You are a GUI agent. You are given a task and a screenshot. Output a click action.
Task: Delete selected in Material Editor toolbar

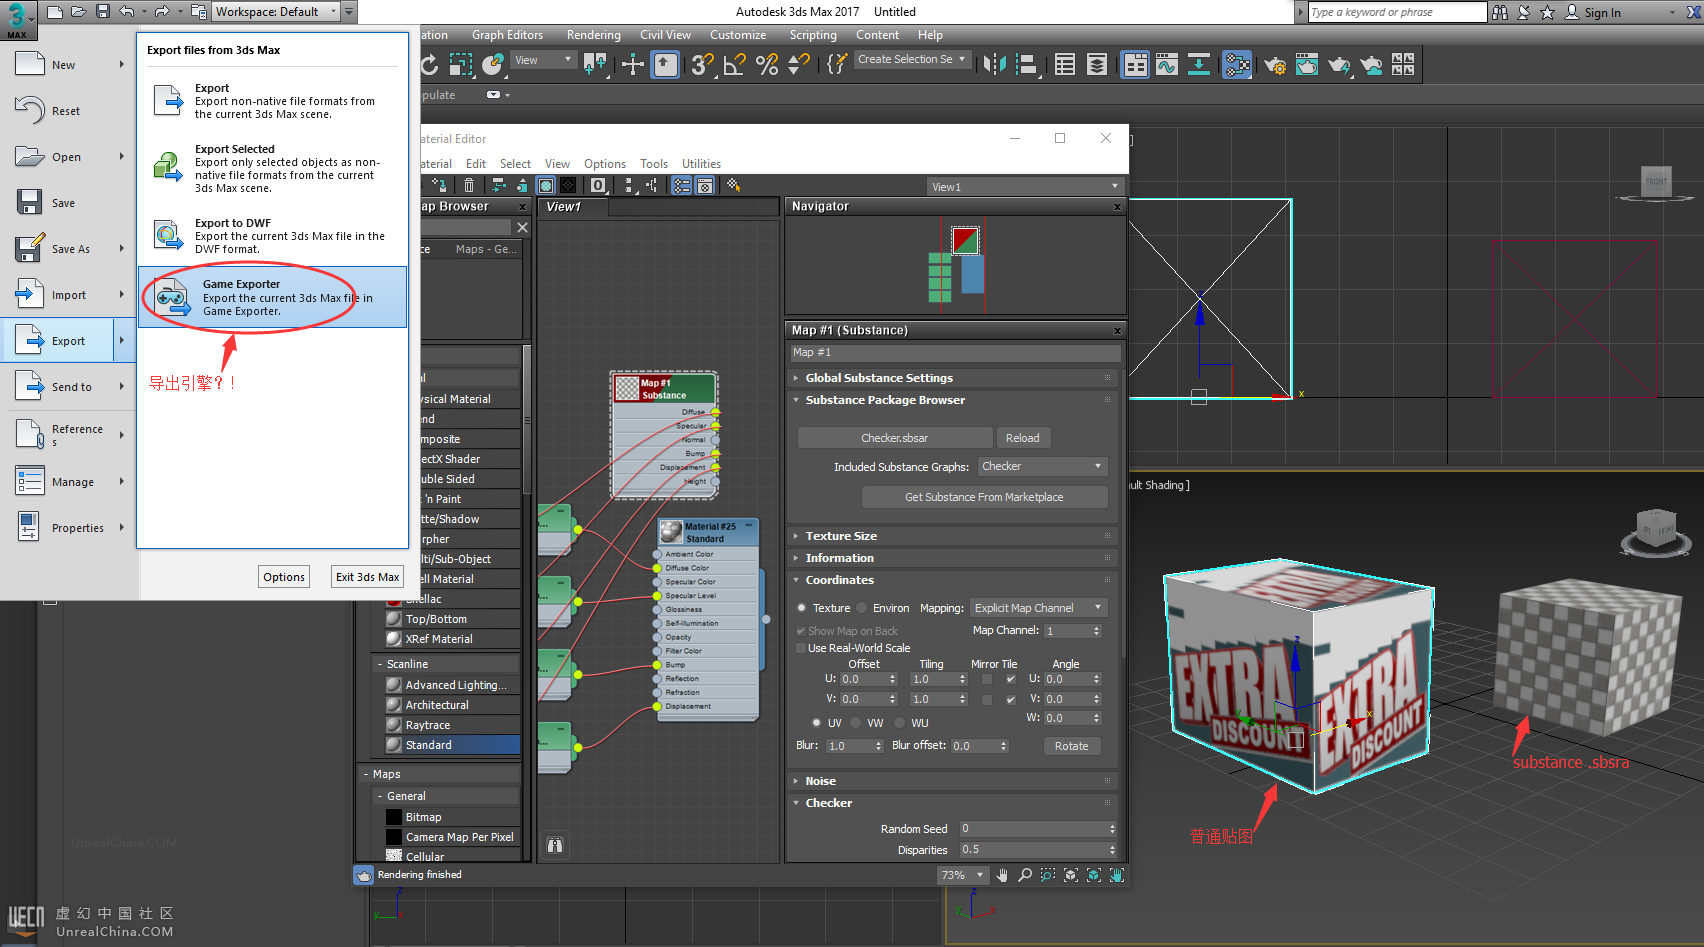(469, 185)
